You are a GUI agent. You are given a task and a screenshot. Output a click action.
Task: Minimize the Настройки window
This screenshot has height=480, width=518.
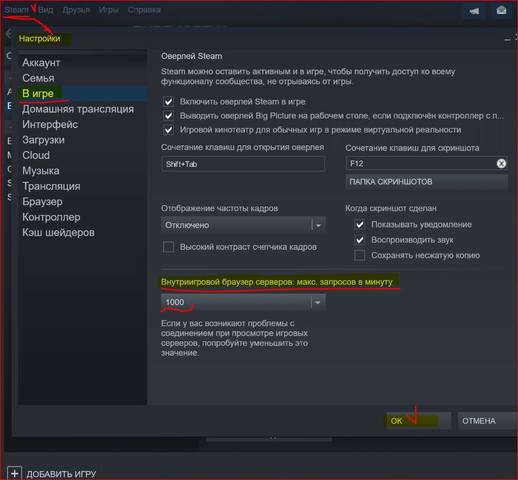(x=507, y=40)
